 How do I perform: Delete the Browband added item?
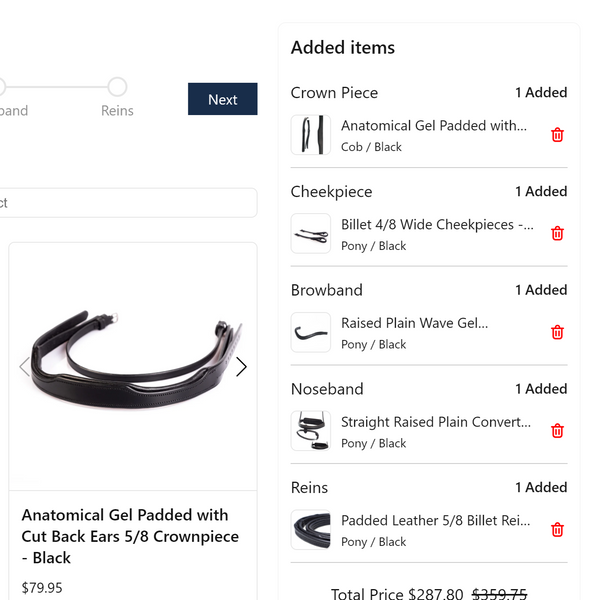tap(558, 332)
